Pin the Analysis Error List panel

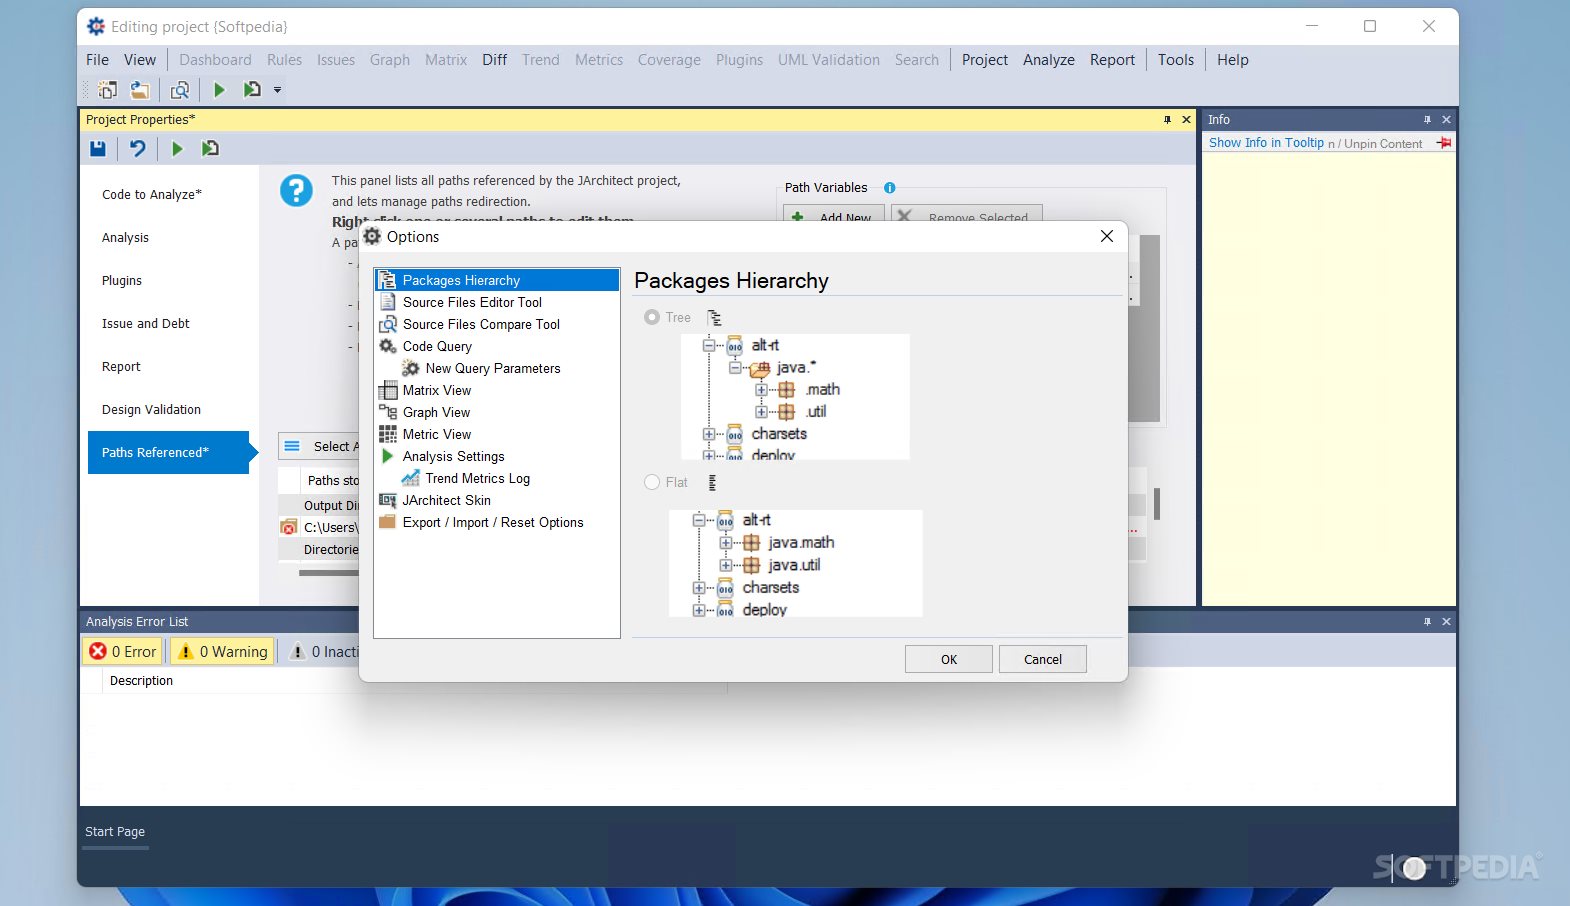(x=1427, y=622)
